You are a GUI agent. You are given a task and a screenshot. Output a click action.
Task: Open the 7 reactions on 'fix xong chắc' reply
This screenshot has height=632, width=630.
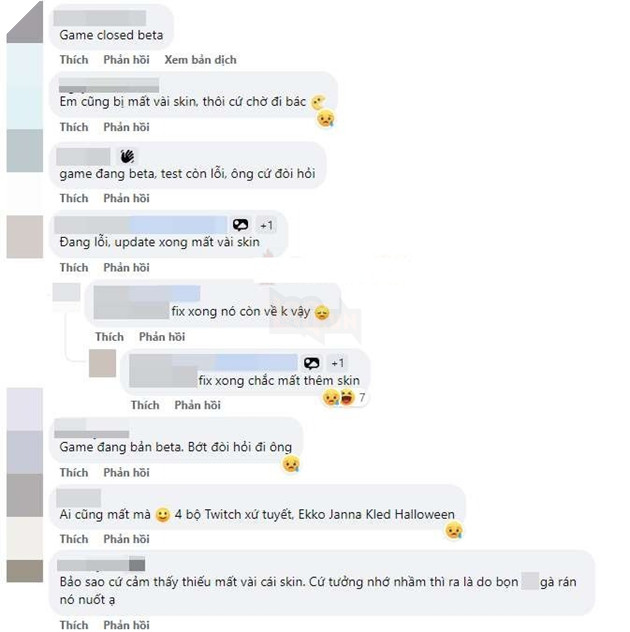coord(344,398)
